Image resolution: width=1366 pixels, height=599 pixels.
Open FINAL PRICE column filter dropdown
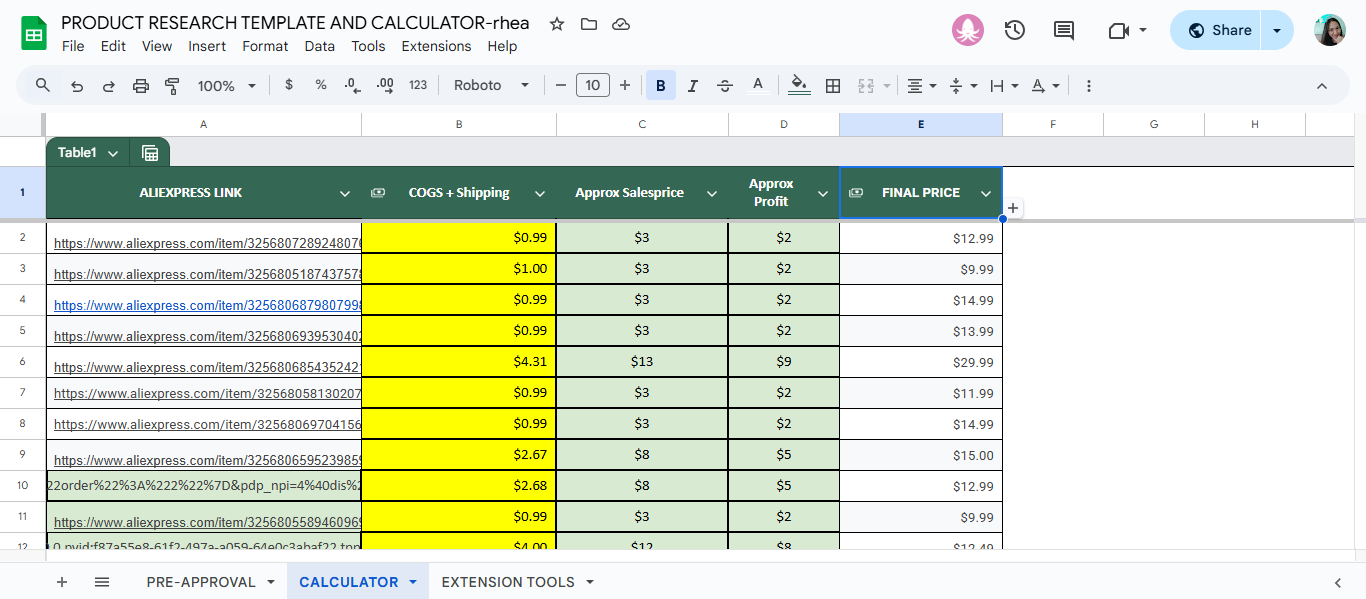click(986, 193)
